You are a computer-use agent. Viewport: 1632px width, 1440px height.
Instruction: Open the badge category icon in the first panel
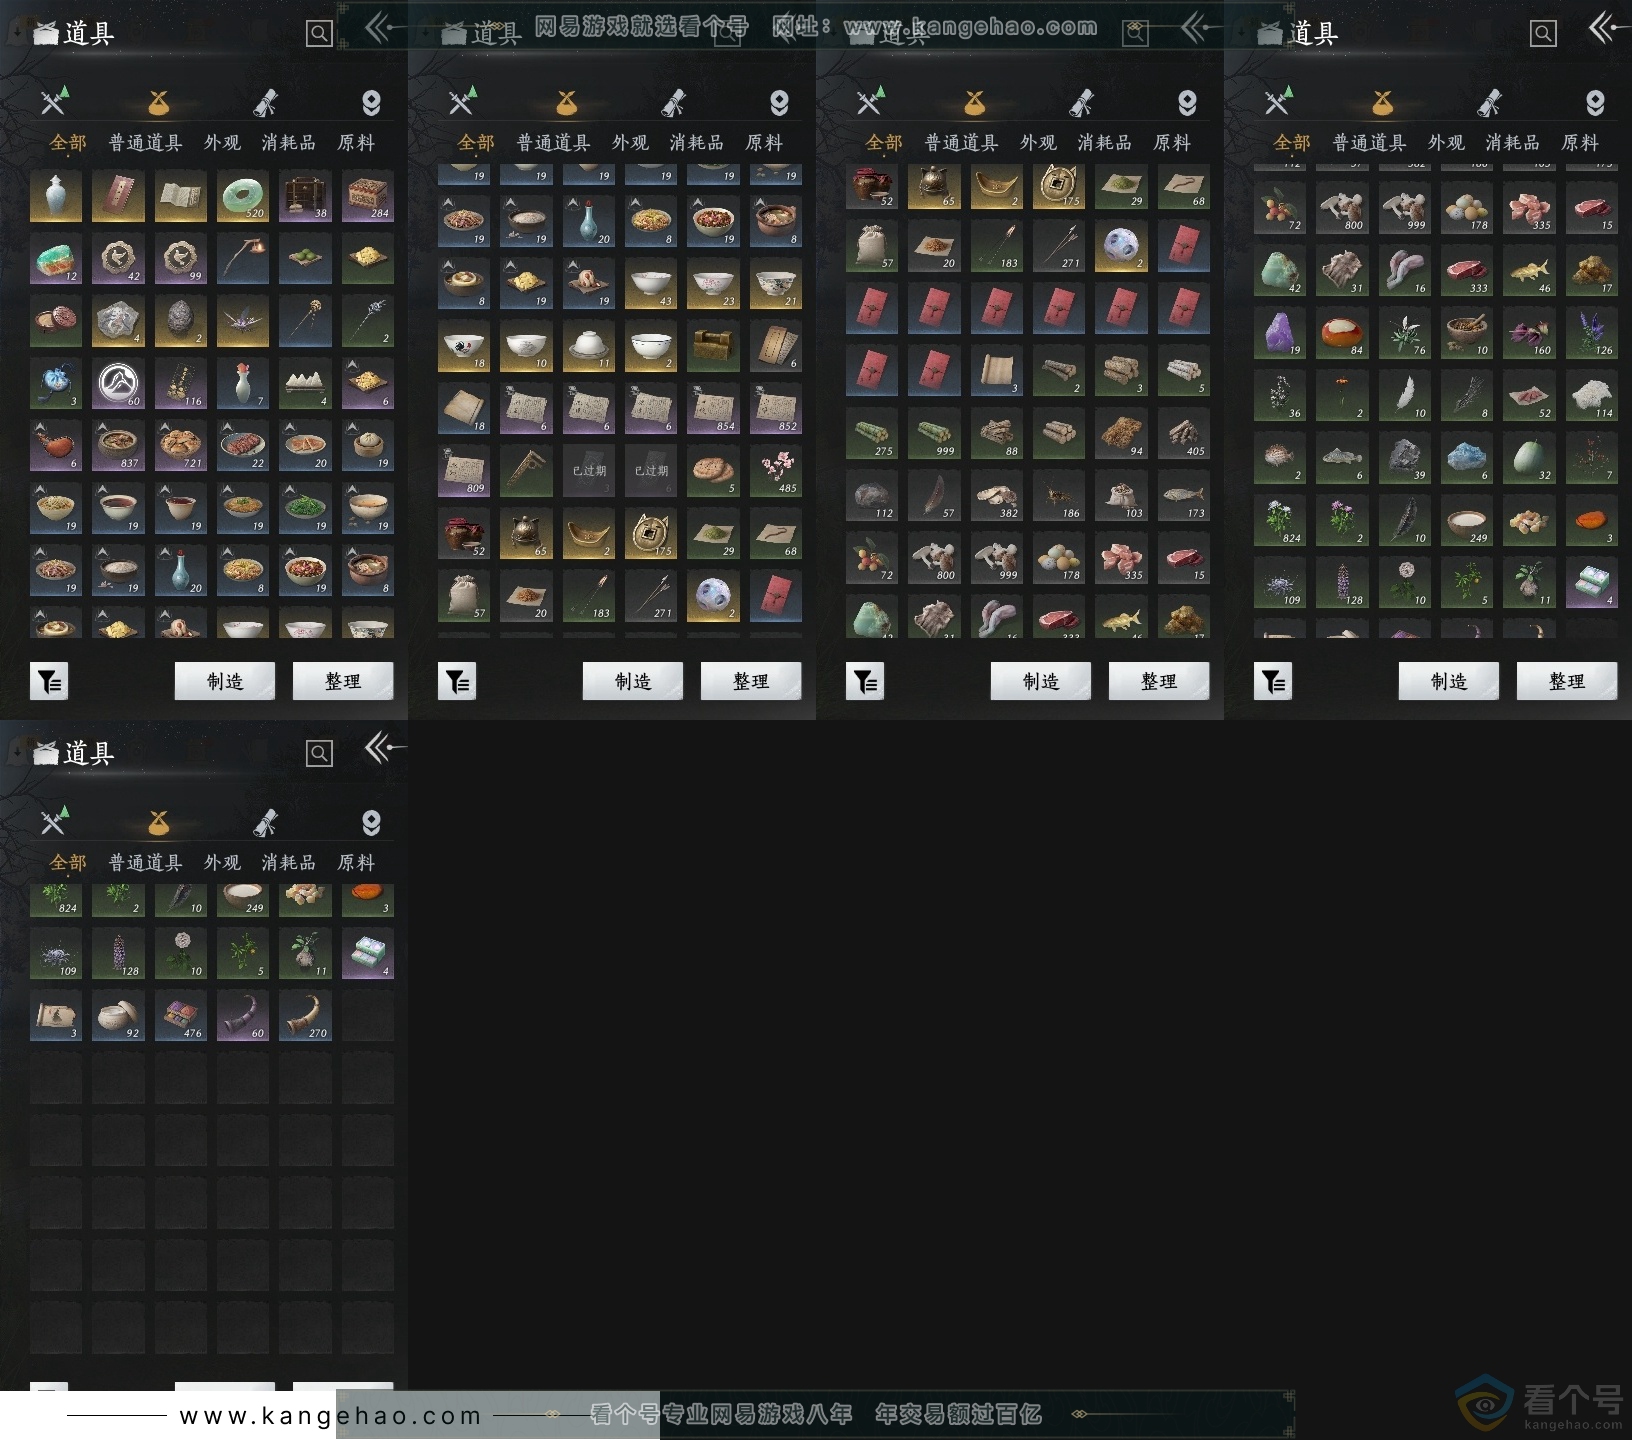[x=371, y=102]
